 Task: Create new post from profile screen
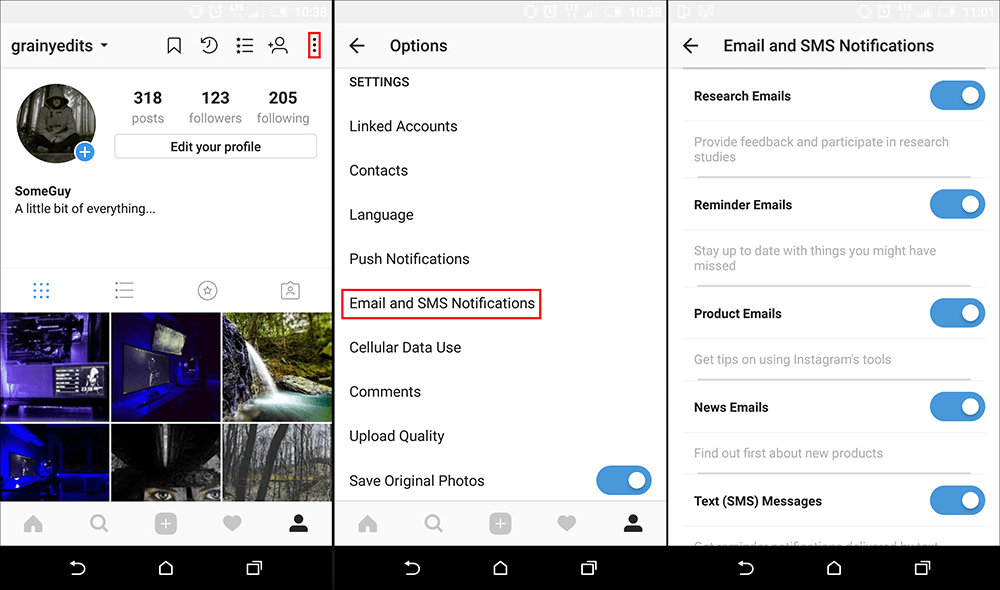click(x=166, y=524)
